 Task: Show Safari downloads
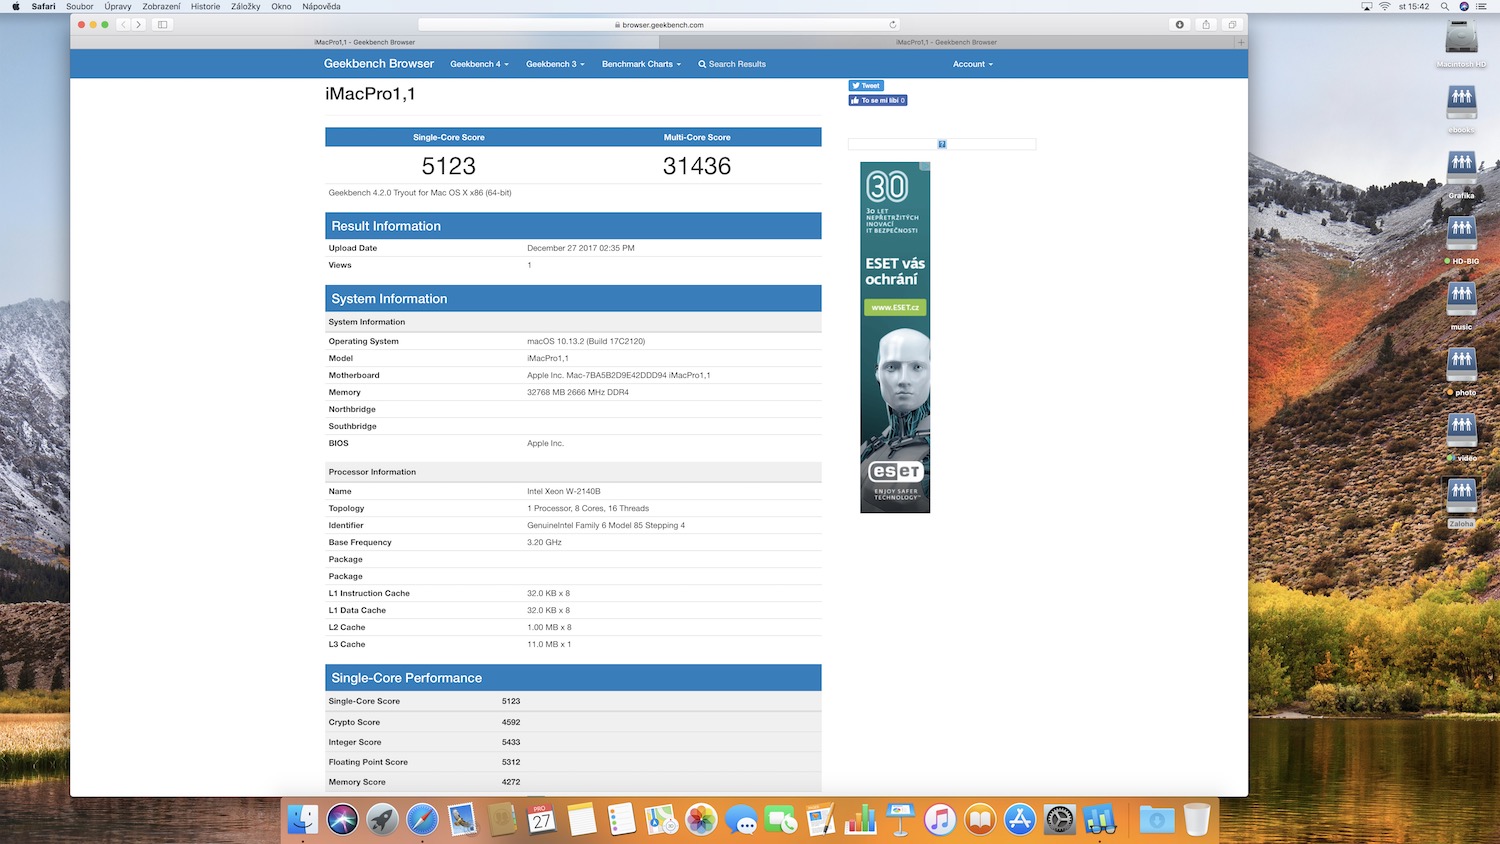1180,24
